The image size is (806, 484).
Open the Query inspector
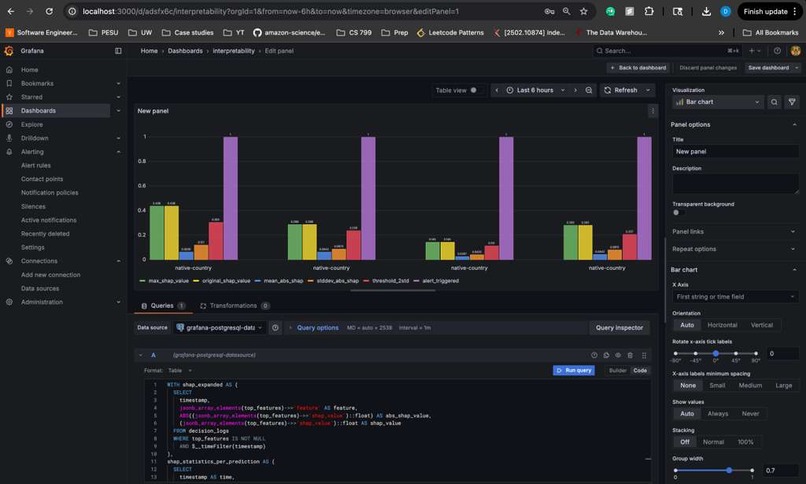point(619,328)
